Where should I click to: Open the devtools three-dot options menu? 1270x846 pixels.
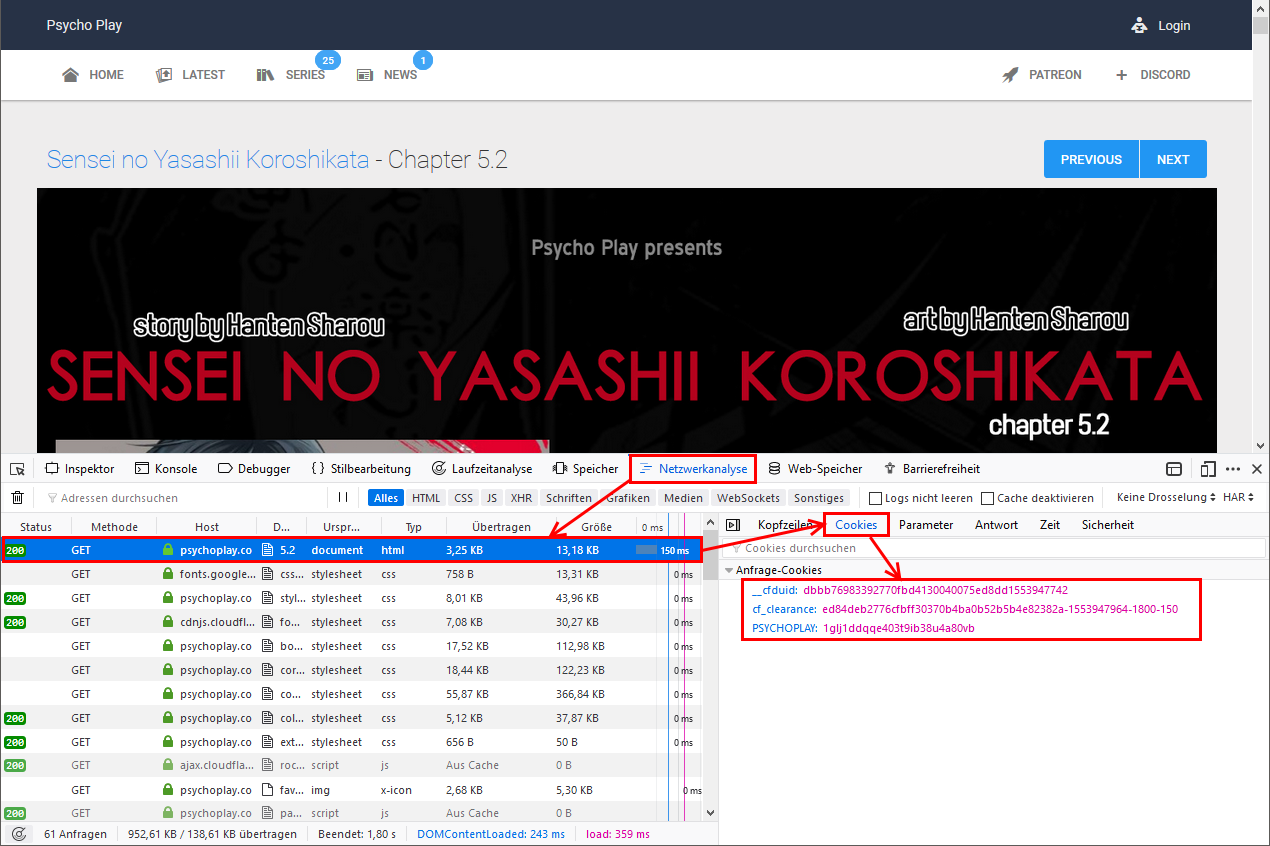pos(1233,468)
